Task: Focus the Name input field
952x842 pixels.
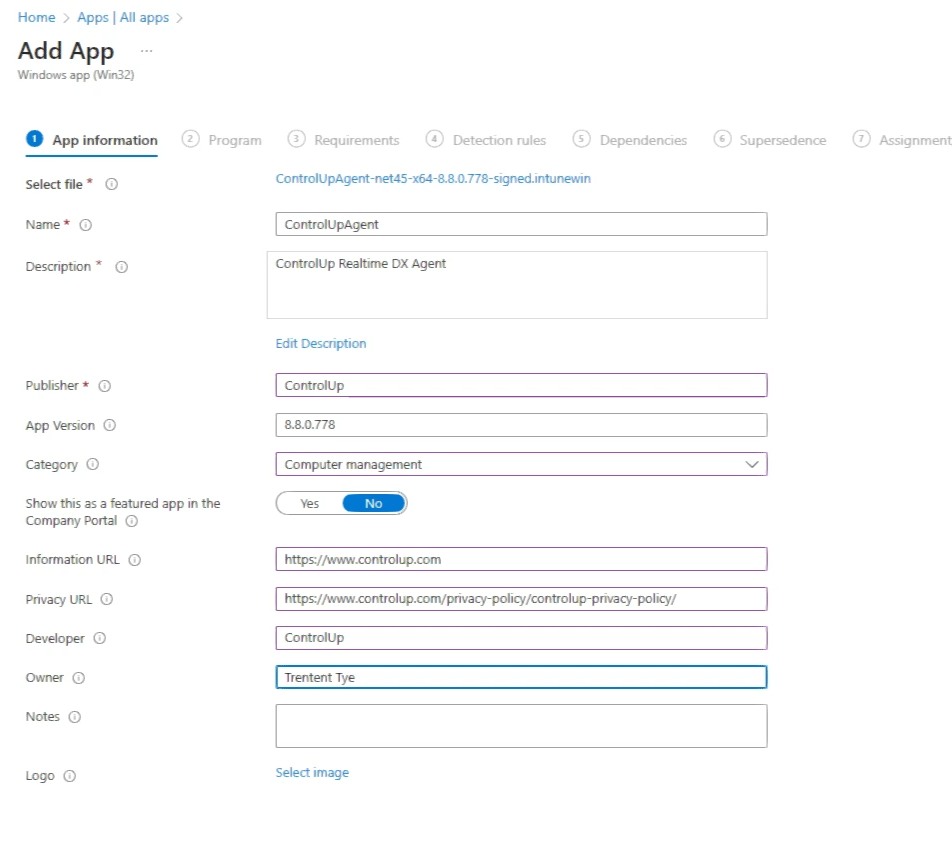Action: coord(521,225)
